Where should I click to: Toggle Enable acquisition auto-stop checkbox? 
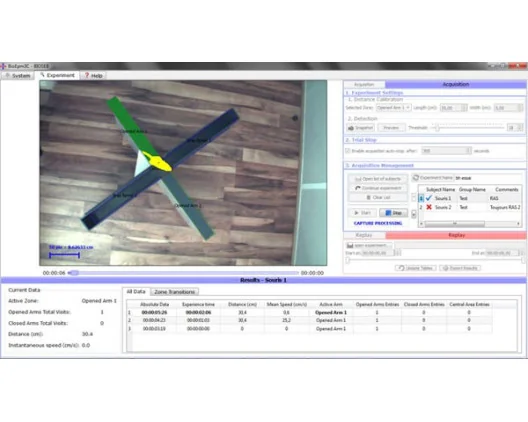[x=348, y=151]
